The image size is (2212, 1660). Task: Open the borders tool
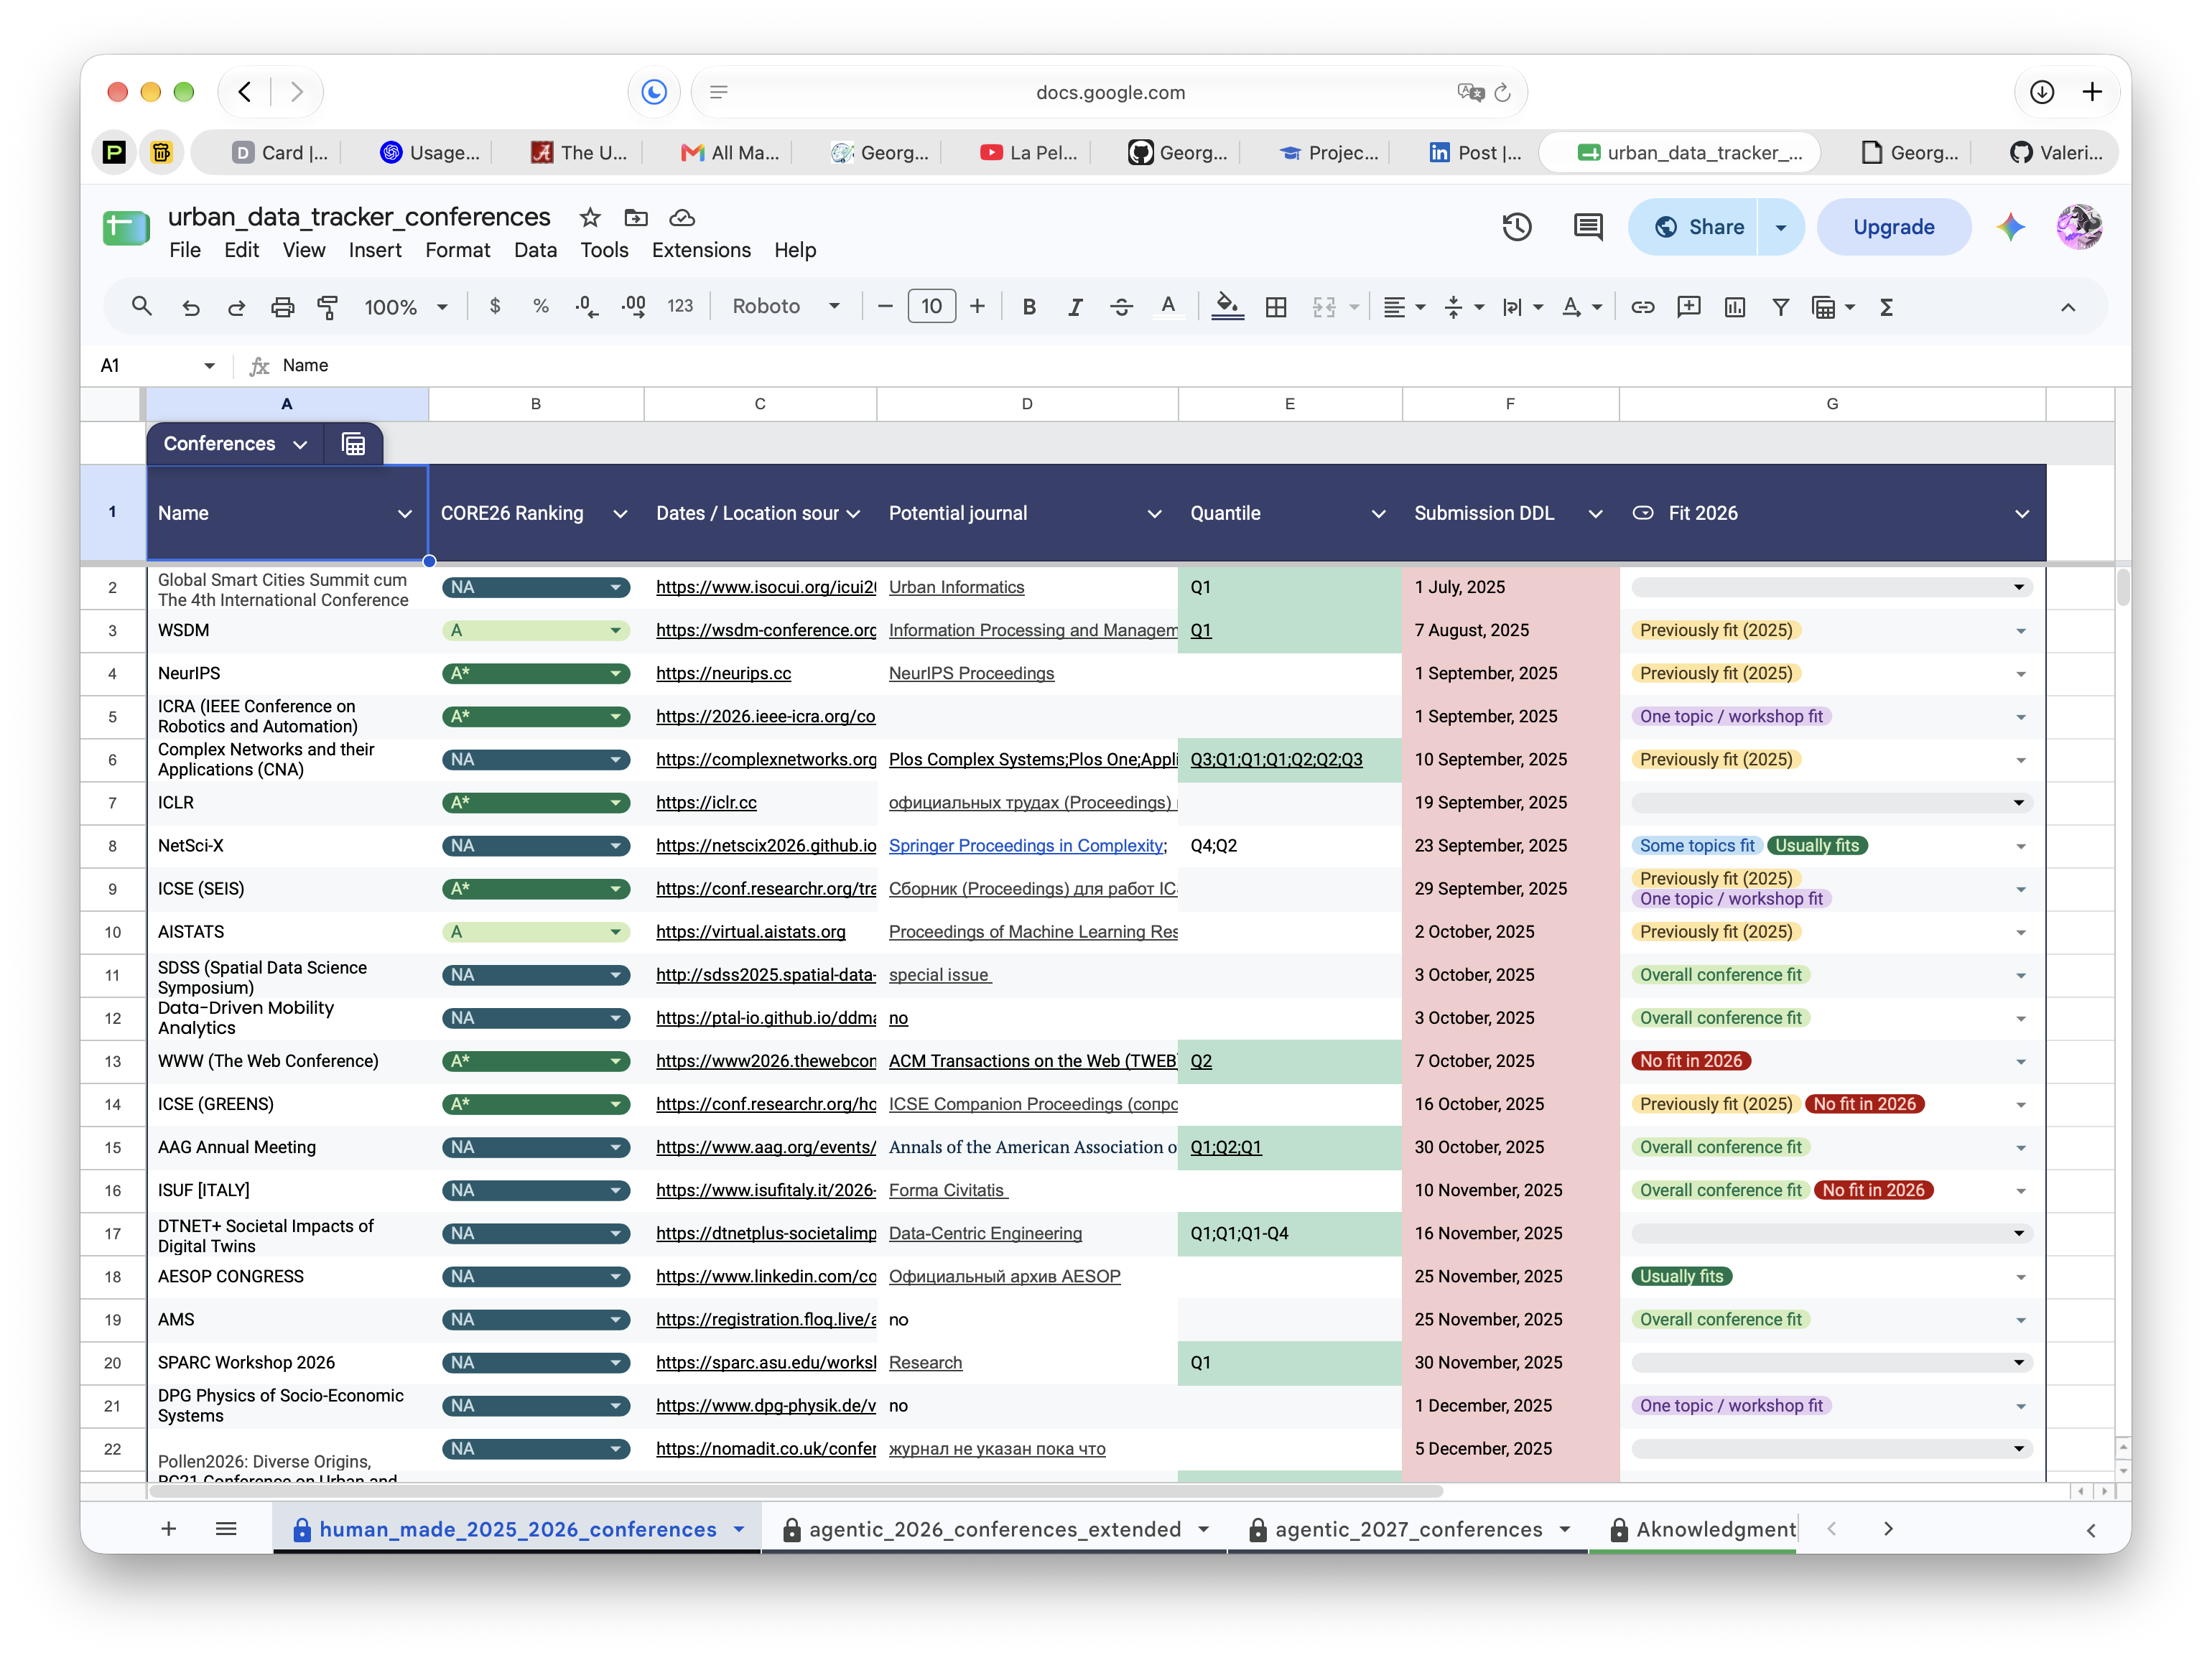click(1275, 307)
